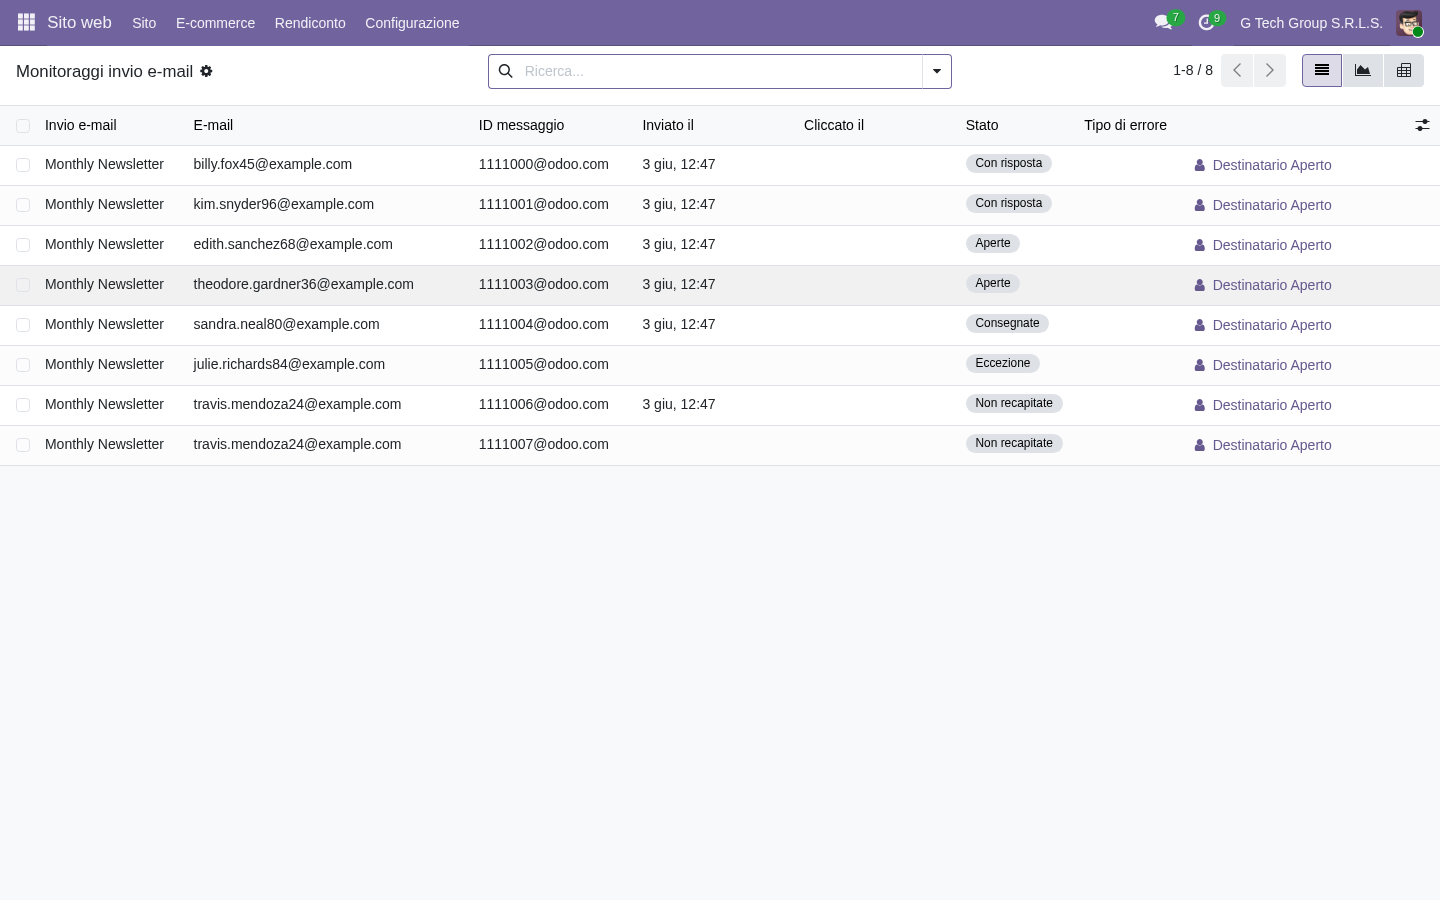Click recipient icon in theodore.gardner36 row
The width and height of the screenshot is (1440, 900).
1199,285
